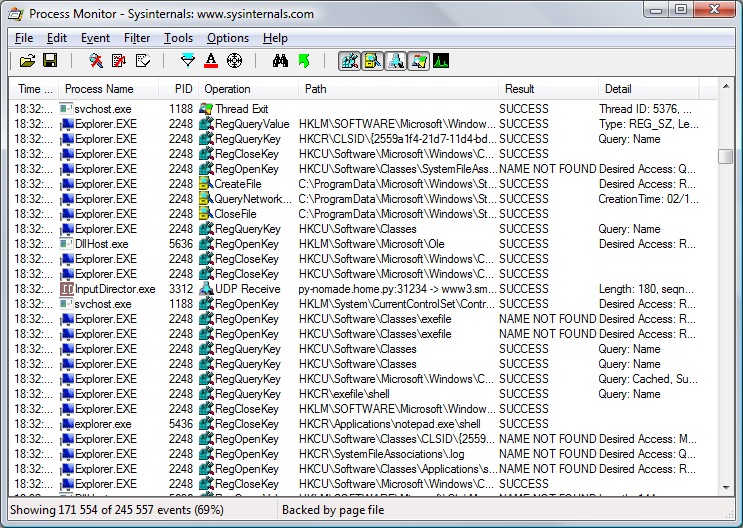The width and height of the screenshot is (743, 528).
Task: Click the Length: 180, seqn... detail cell
Action: [646, 289]
